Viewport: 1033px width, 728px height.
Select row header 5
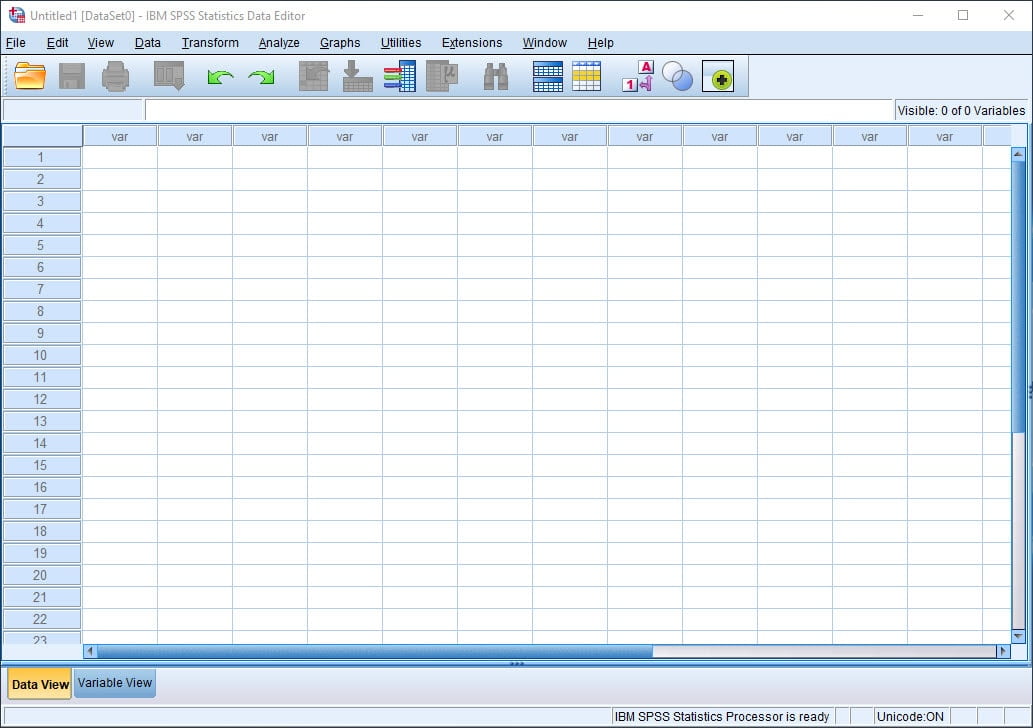click(42, 246)
